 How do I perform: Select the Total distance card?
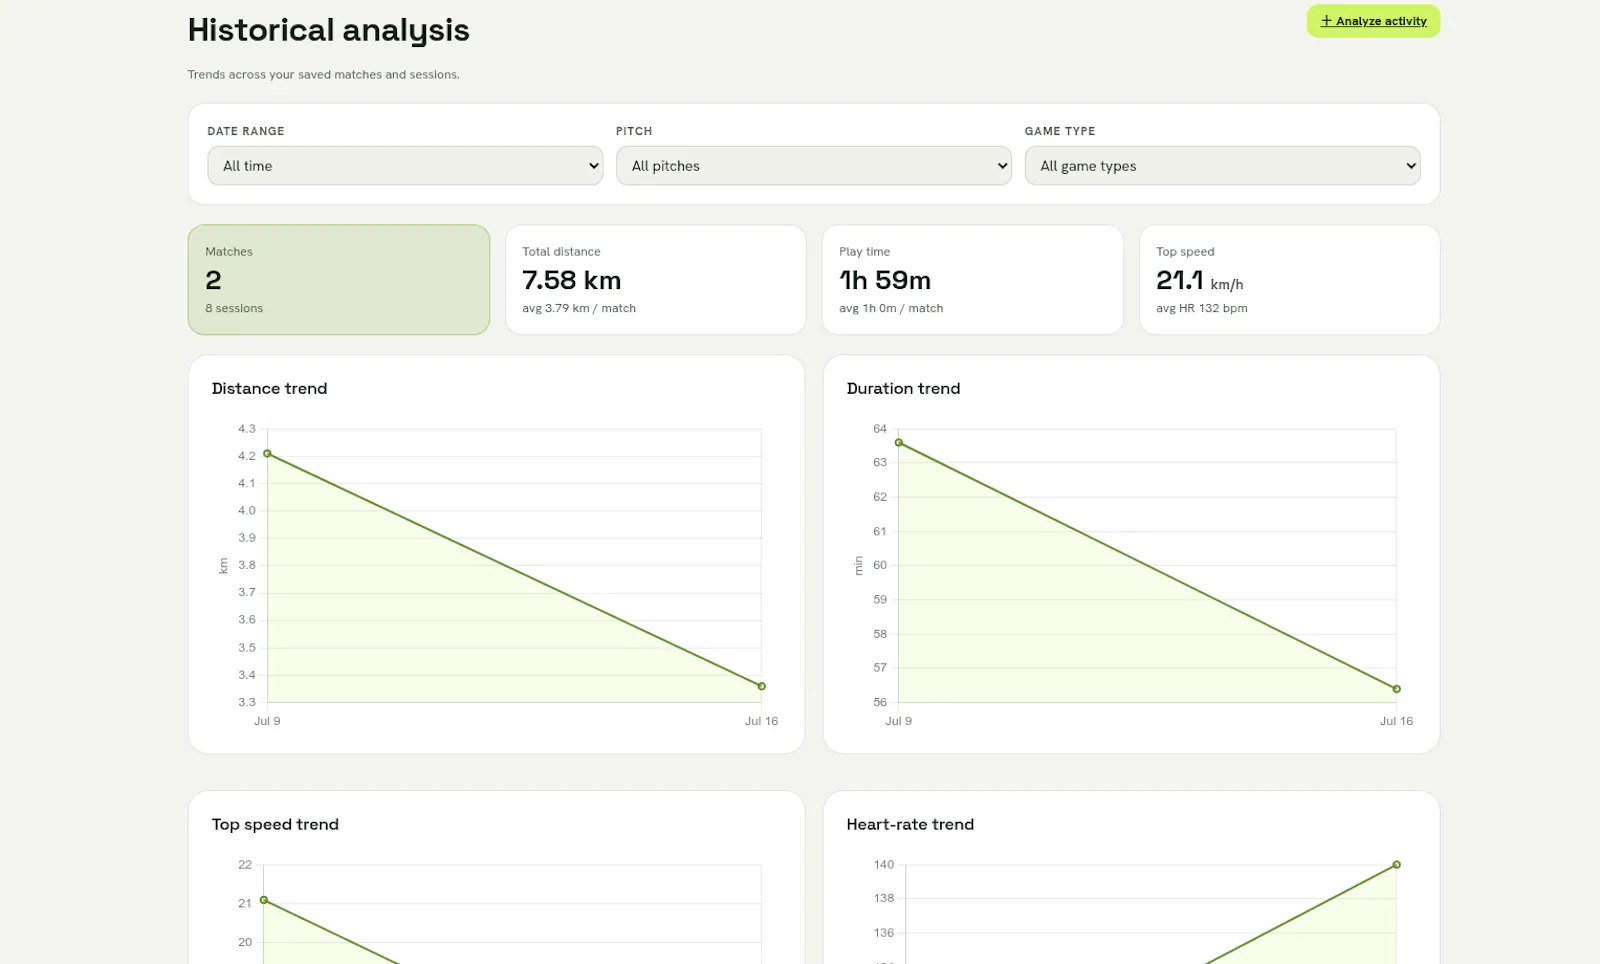tap(656, 280)
